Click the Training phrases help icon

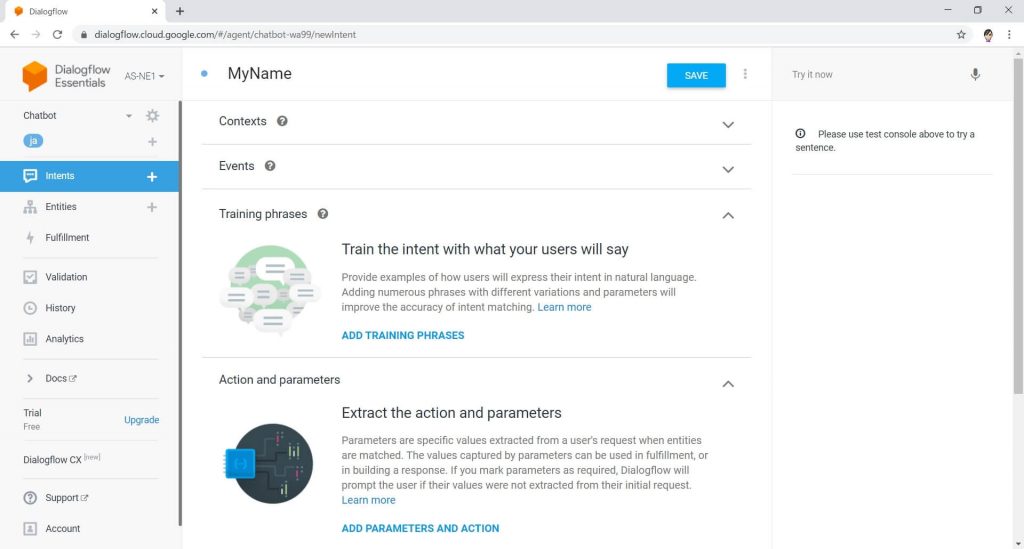pyautogui.click(x=323, y=213)
